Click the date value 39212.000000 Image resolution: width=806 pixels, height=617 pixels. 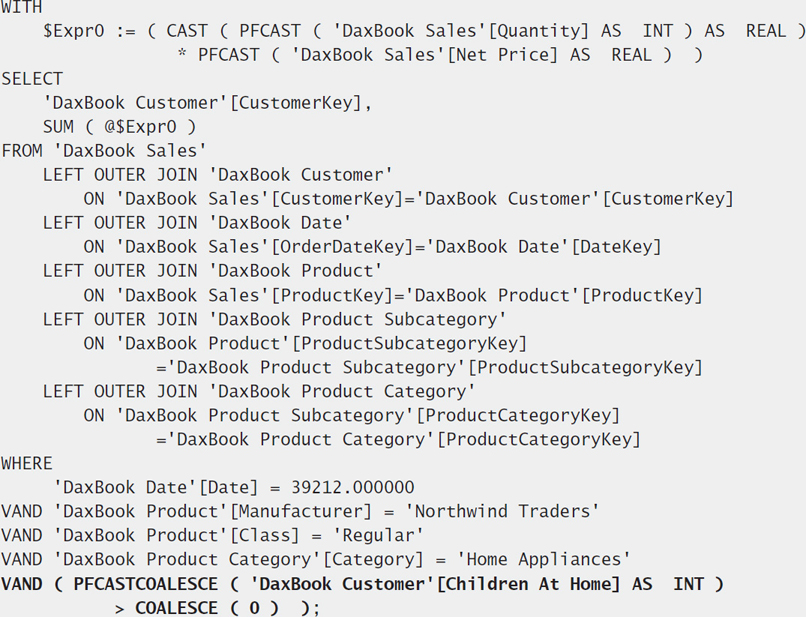pyautogui.click(x=353, y=487)
